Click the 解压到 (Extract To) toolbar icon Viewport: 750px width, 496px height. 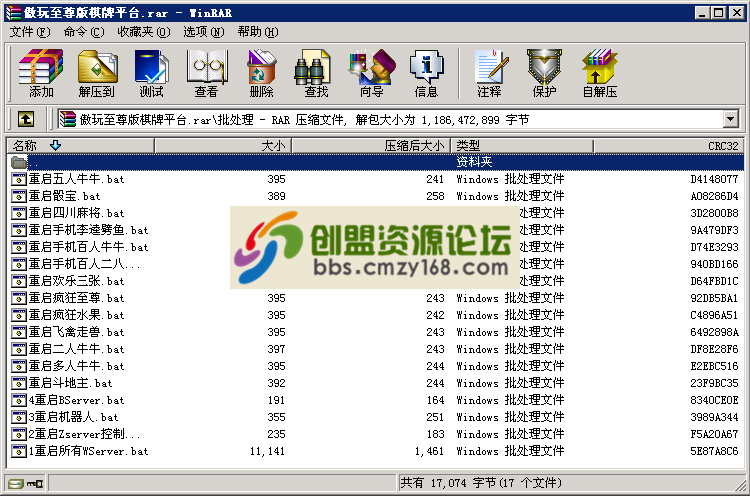(x=97, y=73)
